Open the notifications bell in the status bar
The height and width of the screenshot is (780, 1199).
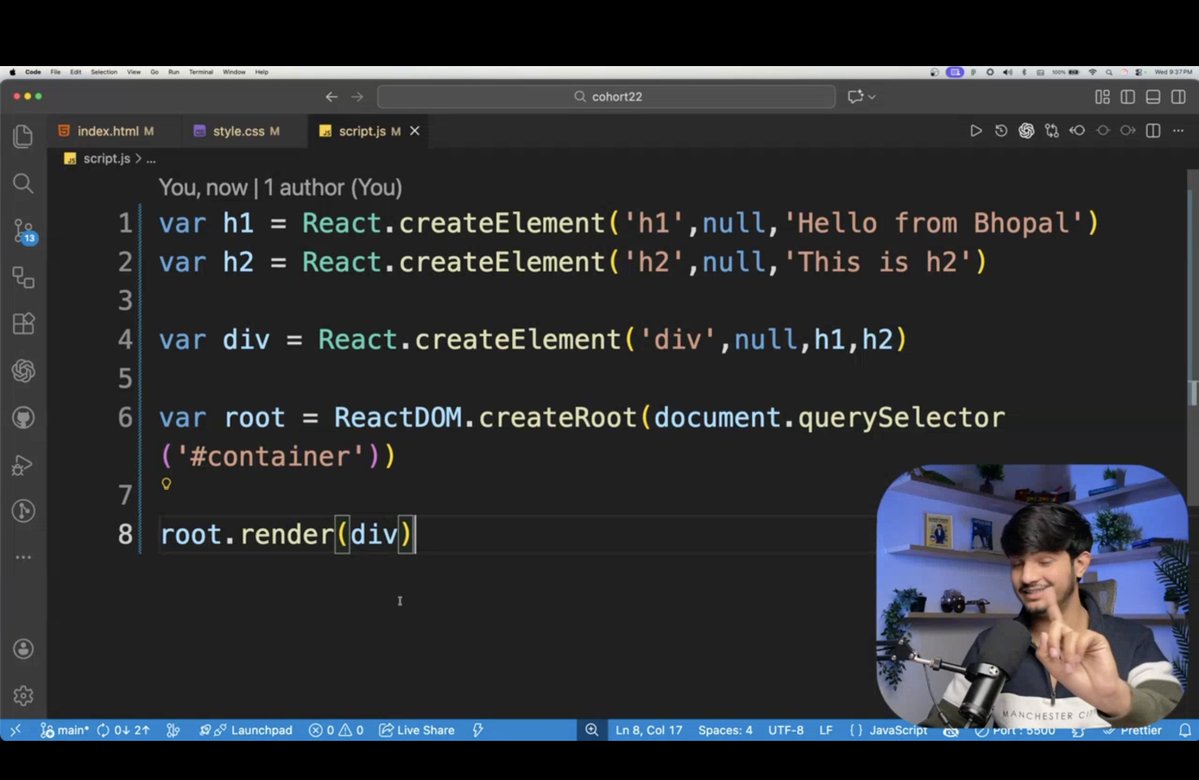[1184, 730]
